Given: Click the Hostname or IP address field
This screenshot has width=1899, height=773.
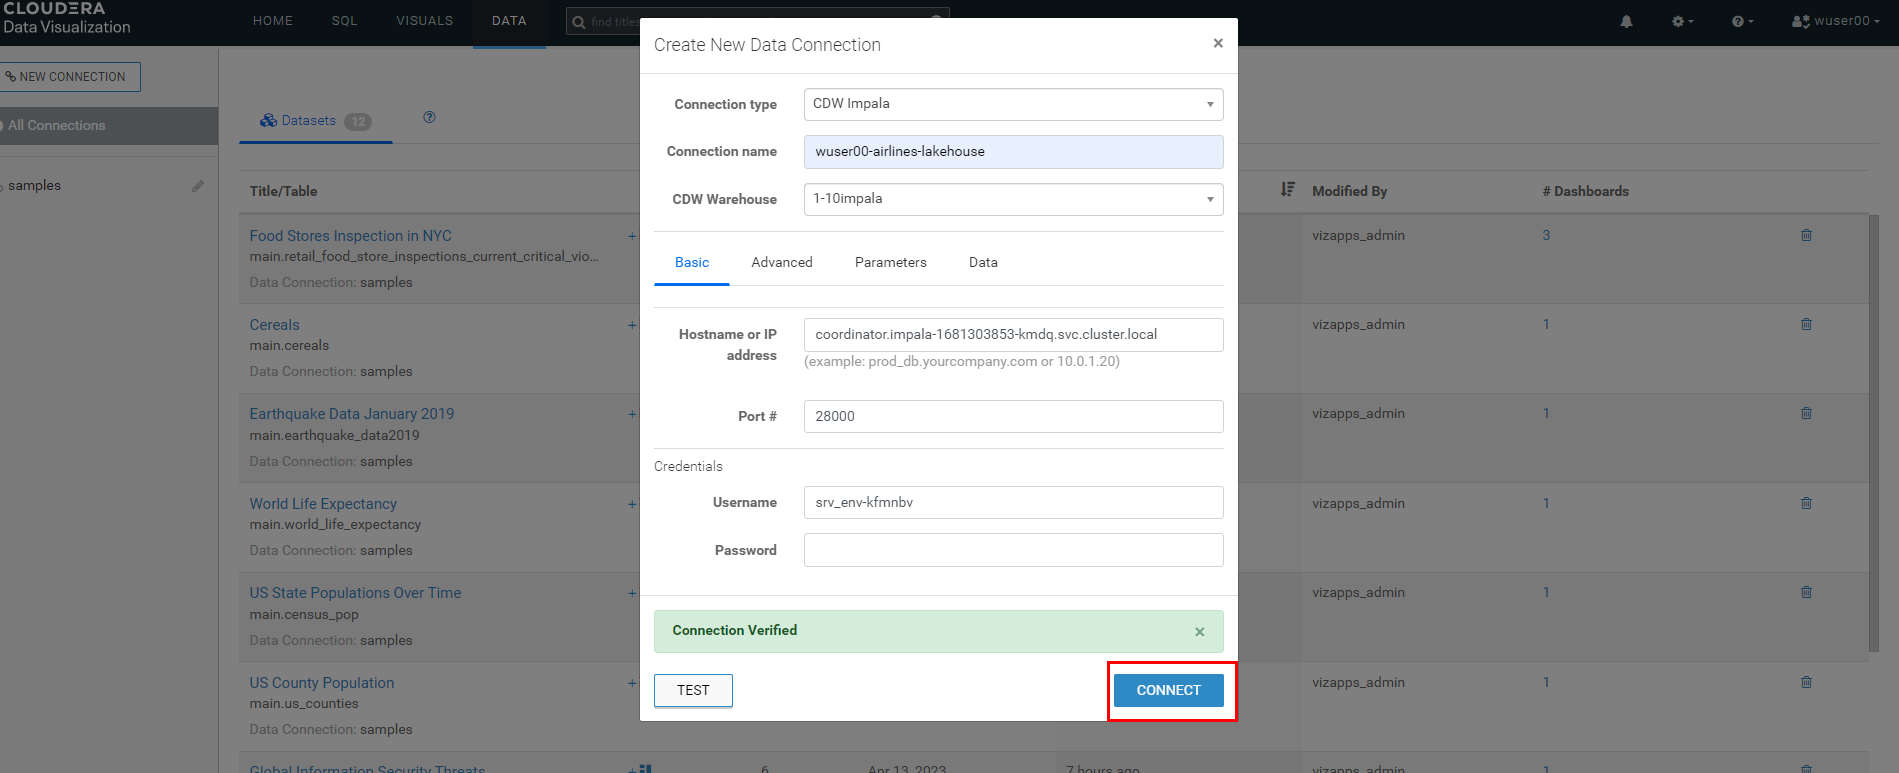Looking at the screenshot, I should click(1013, 335).
